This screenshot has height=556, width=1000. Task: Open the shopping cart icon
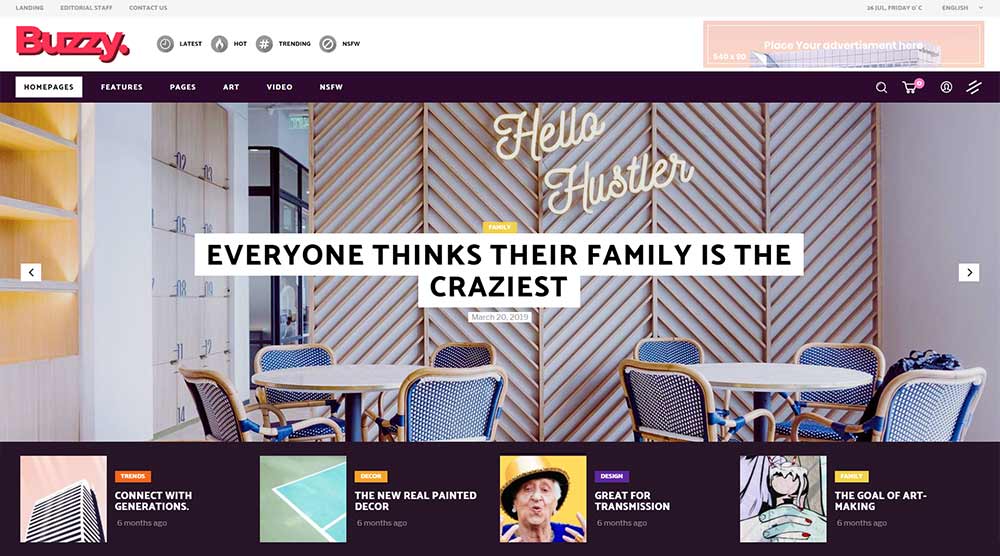911,87
